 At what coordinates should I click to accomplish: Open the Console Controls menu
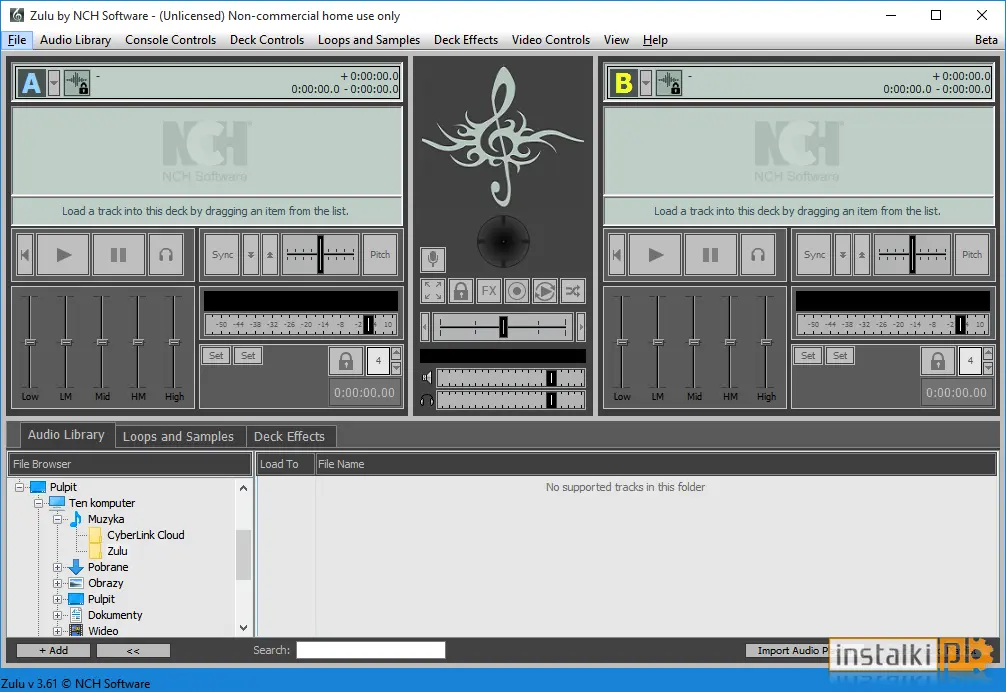pos(170,40)
